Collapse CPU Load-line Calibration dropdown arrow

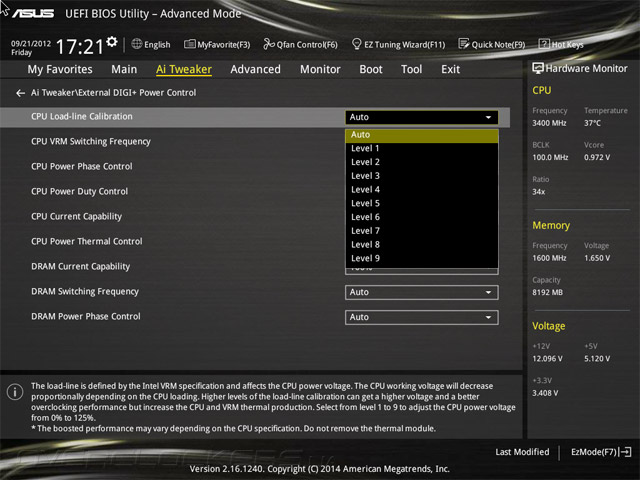tap(488, 118)
